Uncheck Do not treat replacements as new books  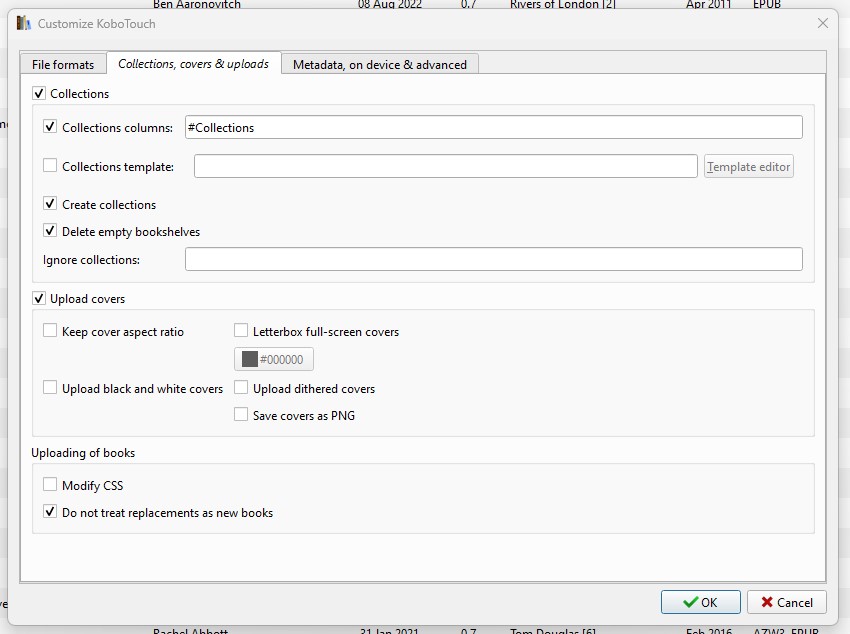tap(50, 512)
